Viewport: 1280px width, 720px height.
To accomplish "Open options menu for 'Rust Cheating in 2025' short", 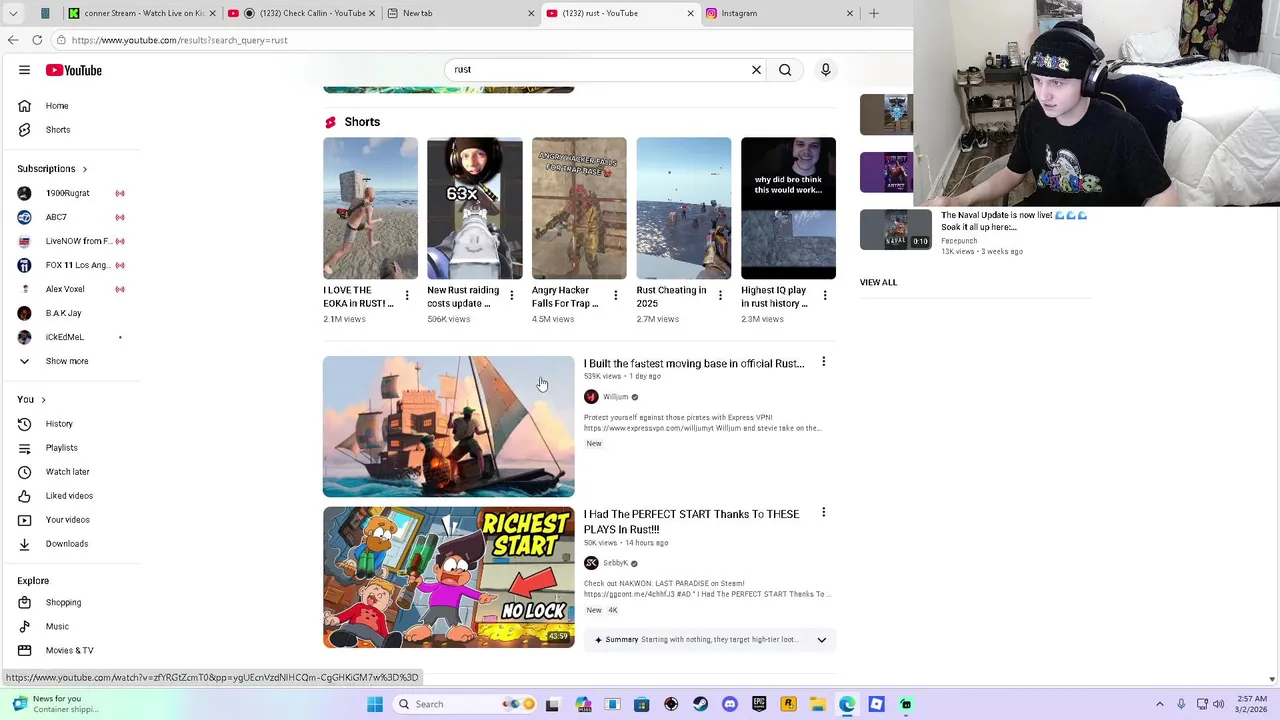I will click(x=720, y=295).
